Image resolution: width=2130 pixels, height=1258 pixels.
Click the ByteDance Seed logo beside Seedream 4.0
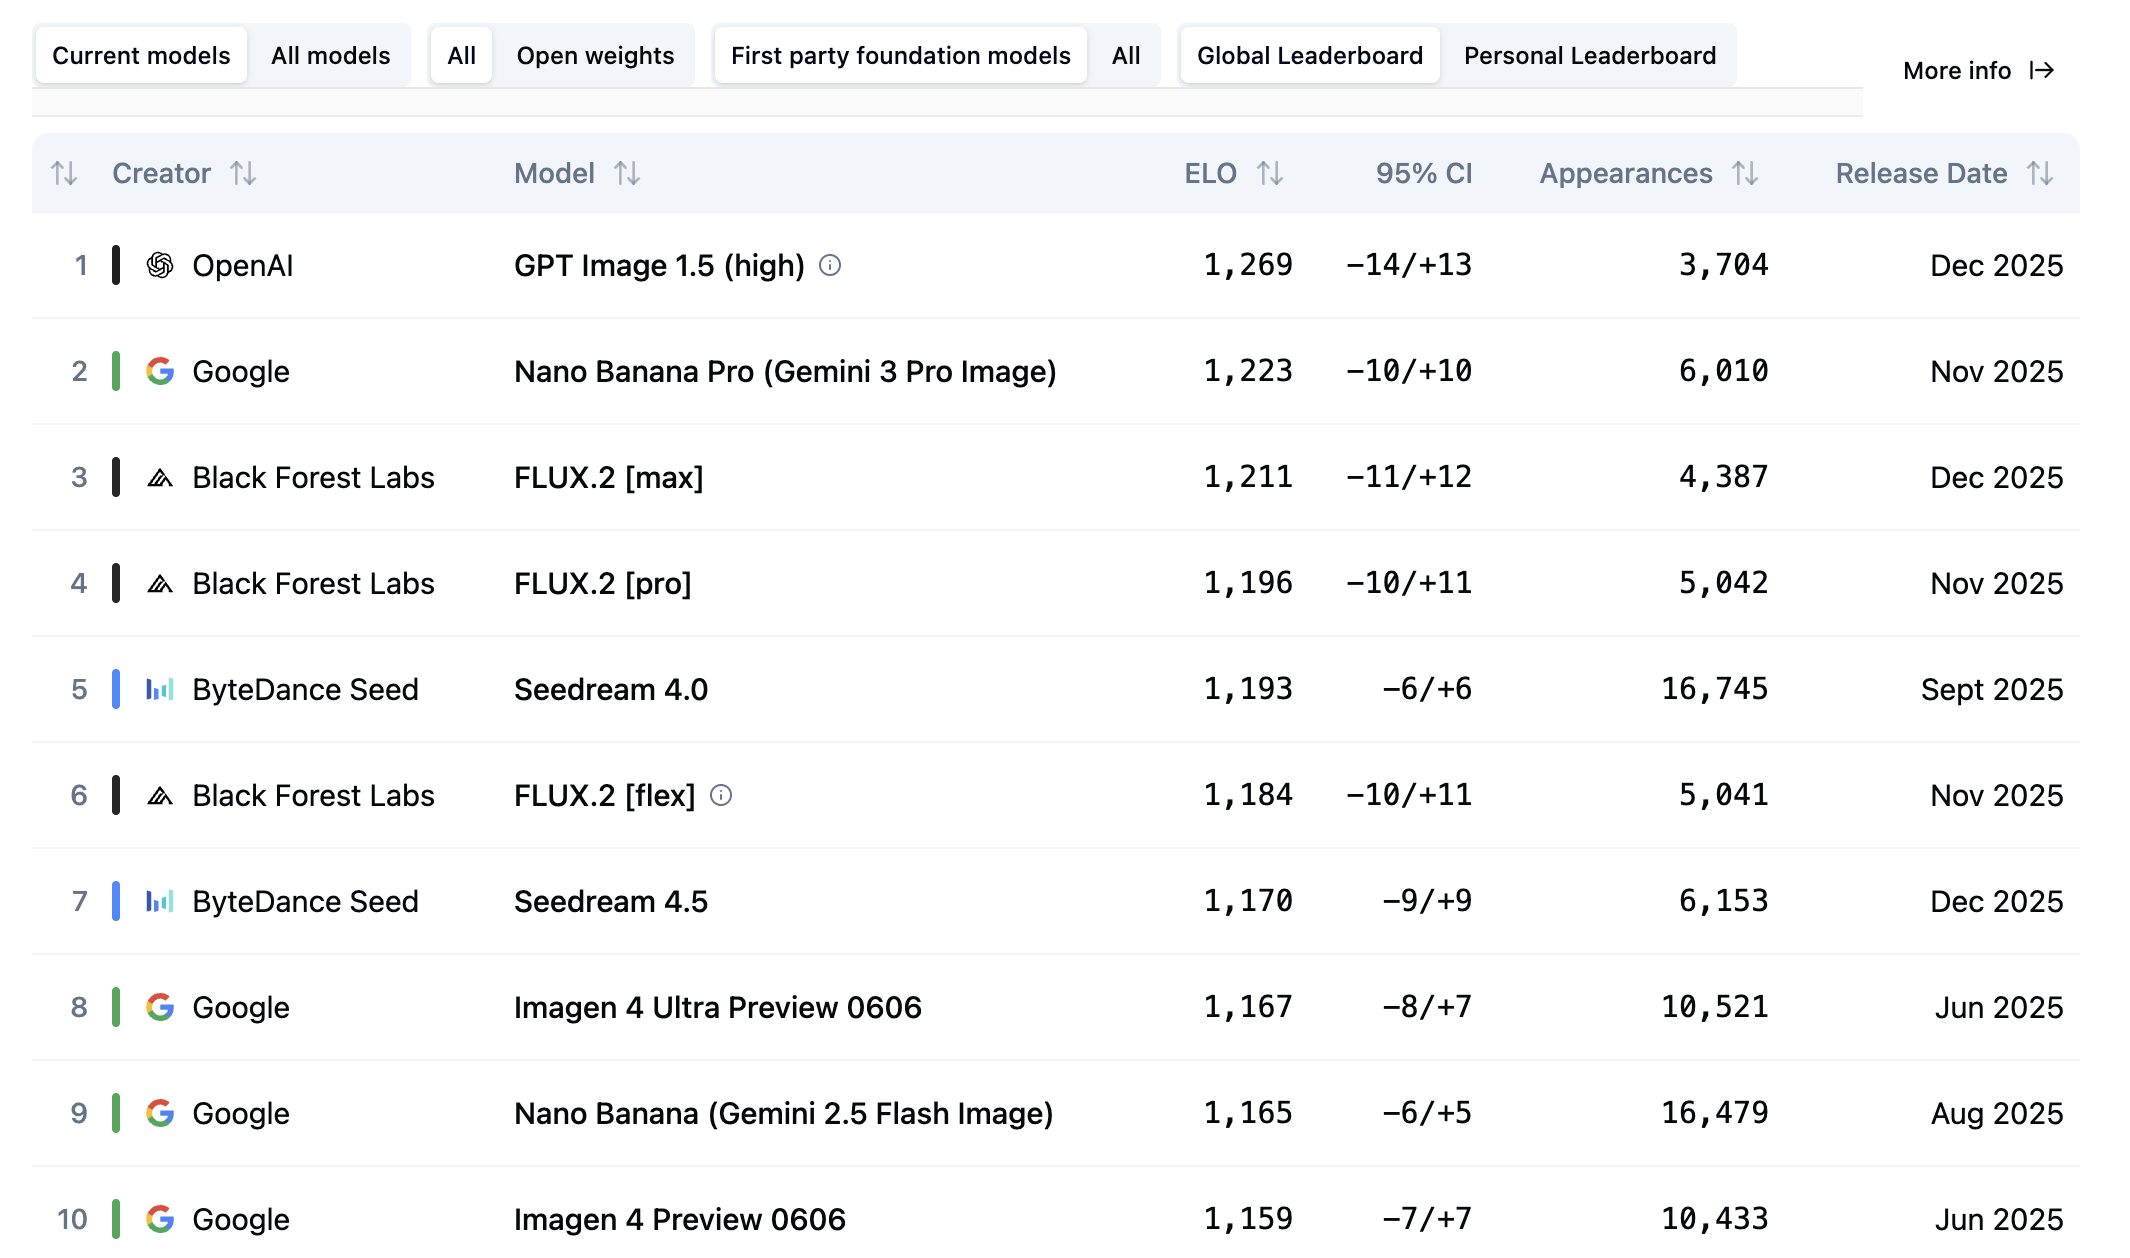tap(160, 689)
